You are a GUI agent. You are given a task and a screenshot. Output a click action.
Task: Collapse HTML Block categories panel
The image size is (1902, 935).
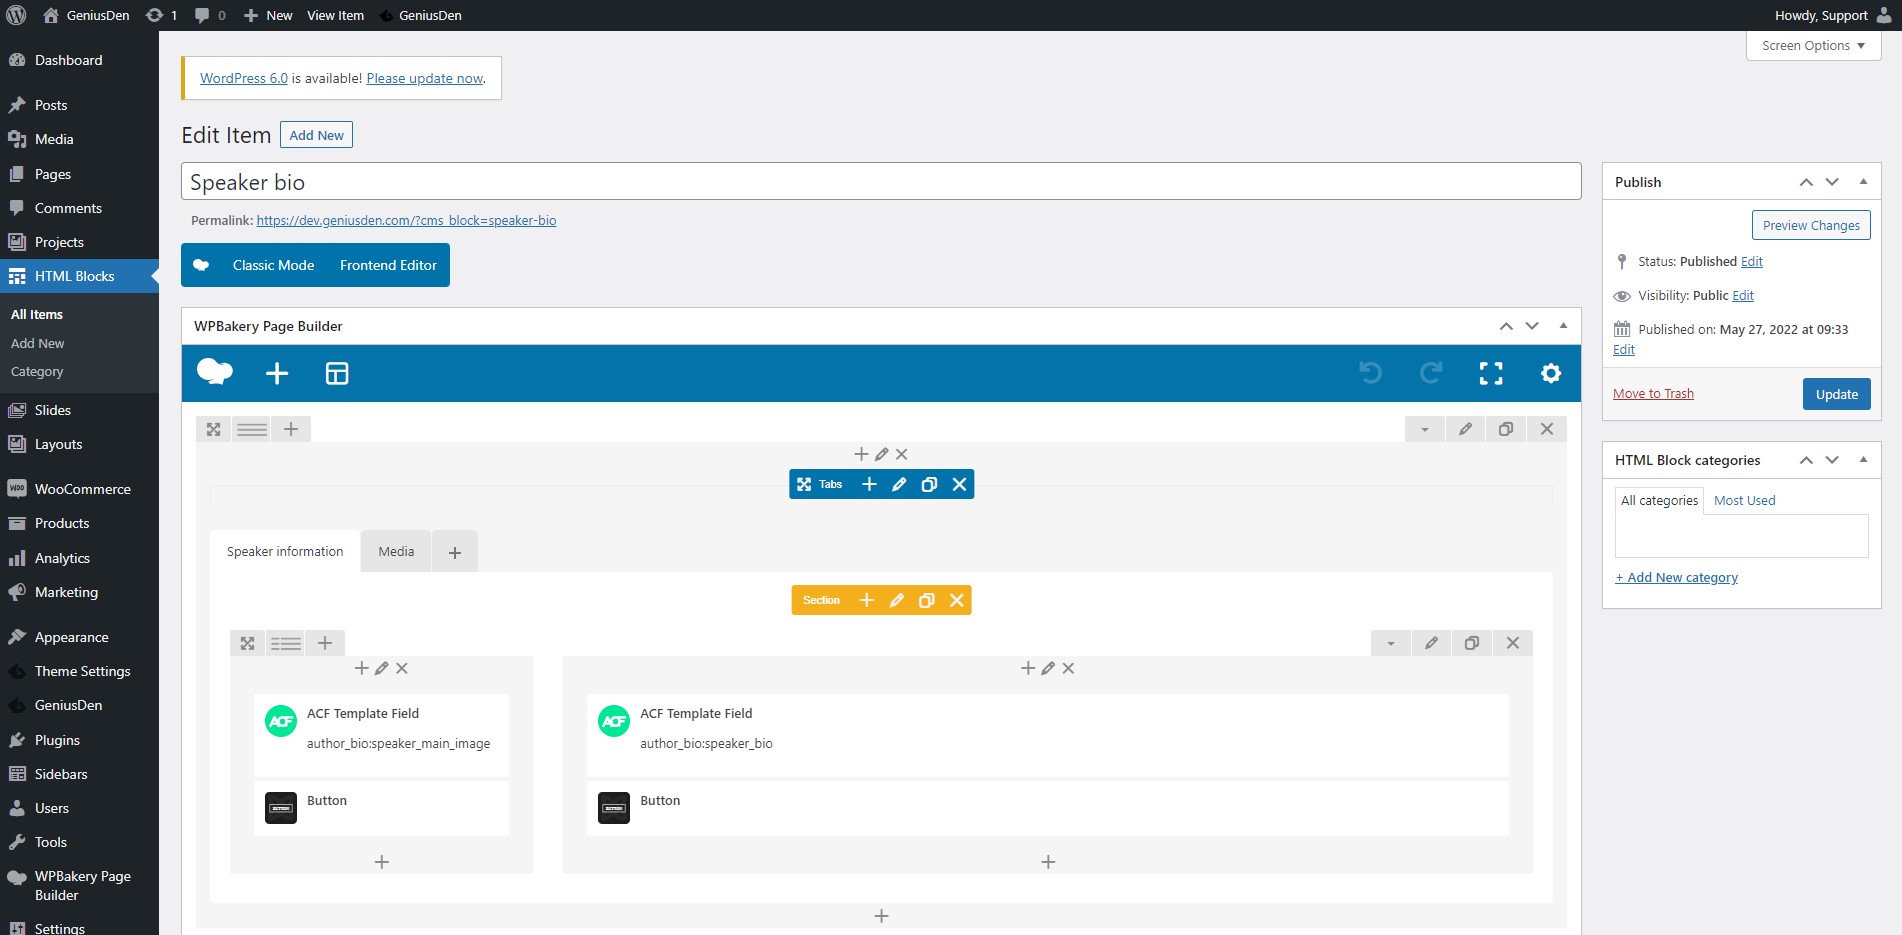point(1863,459)
